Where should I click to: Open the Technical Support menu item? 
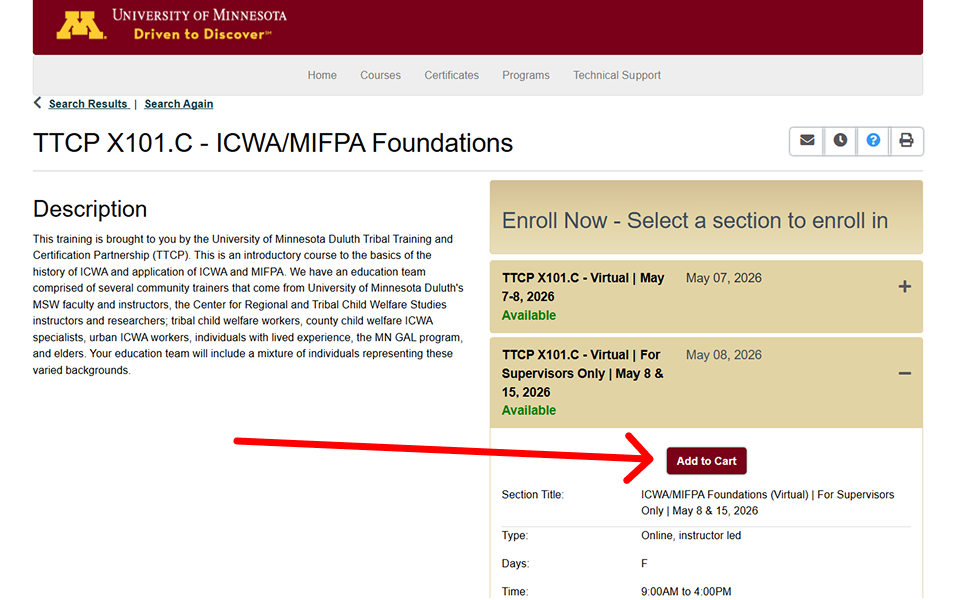pyautogui.click(x=617, y=75)
